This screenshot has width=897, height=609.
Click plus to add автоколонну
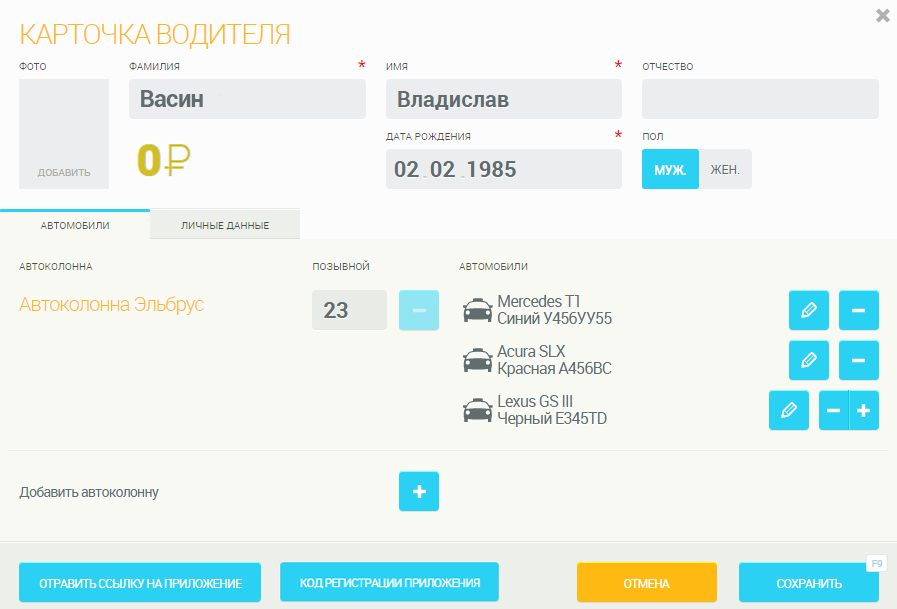click(418, 491)
